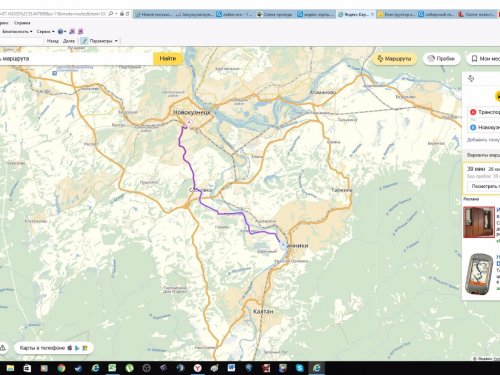Switch to the Схема проезда browser tab
500x375 pixels.
click(x=275, y=14)
